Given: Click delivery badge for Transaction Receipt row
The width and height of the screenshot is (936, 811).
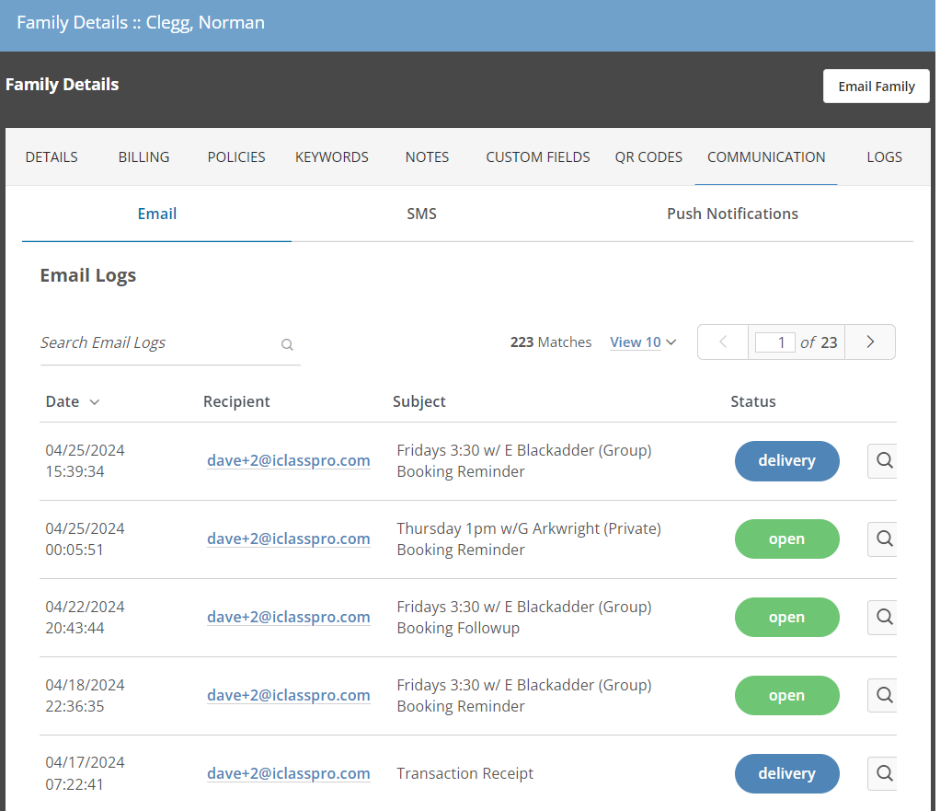Looking at the screenshot, I should pyautogui.click(x=787, y=773).
